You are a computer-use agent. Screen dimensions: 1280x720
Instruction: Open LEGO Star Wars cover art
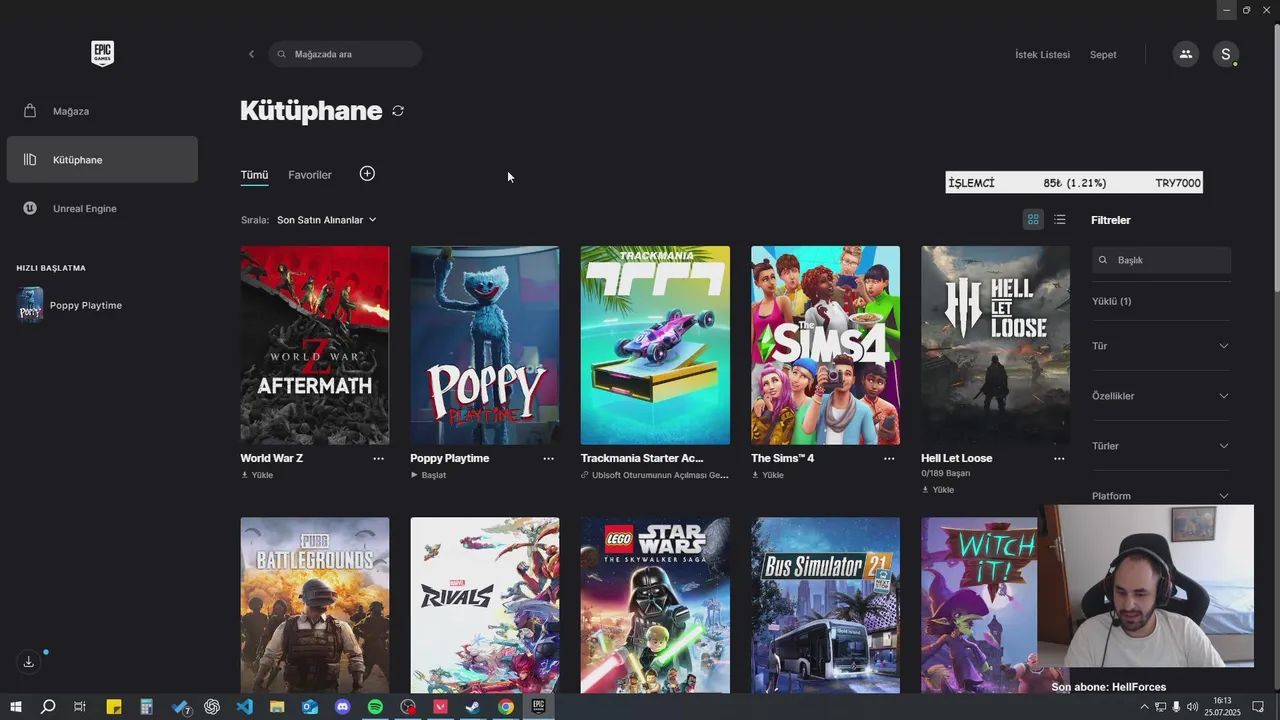pyautogui.click(x=655, y=605)
